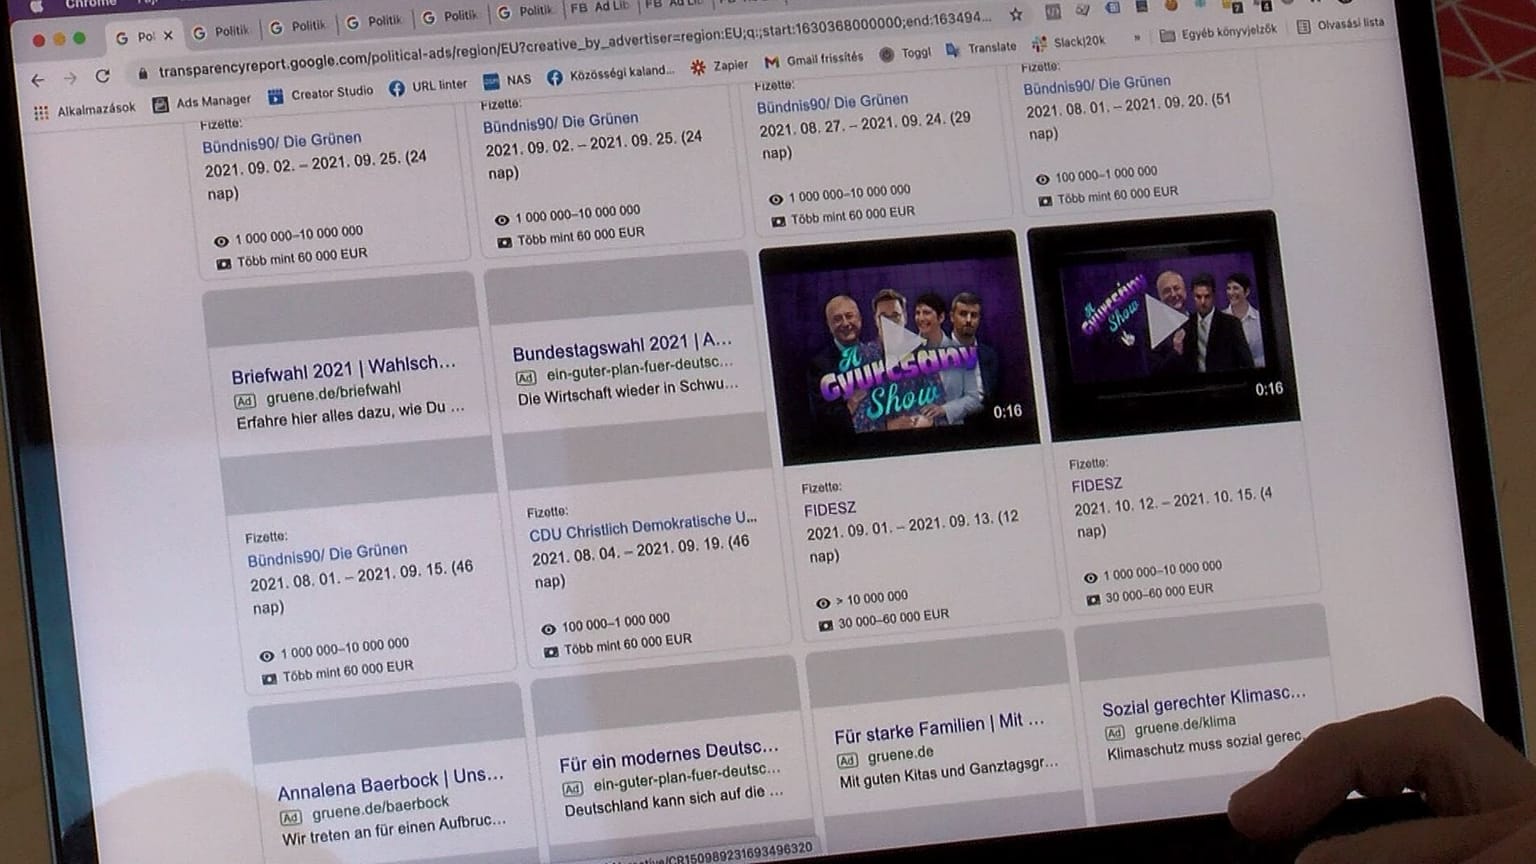The image size is (1536, 864).
Task: Open Bündnis90/ Die Grünen advertiser dated 08.01–09.20
Action: [1096, 85]
